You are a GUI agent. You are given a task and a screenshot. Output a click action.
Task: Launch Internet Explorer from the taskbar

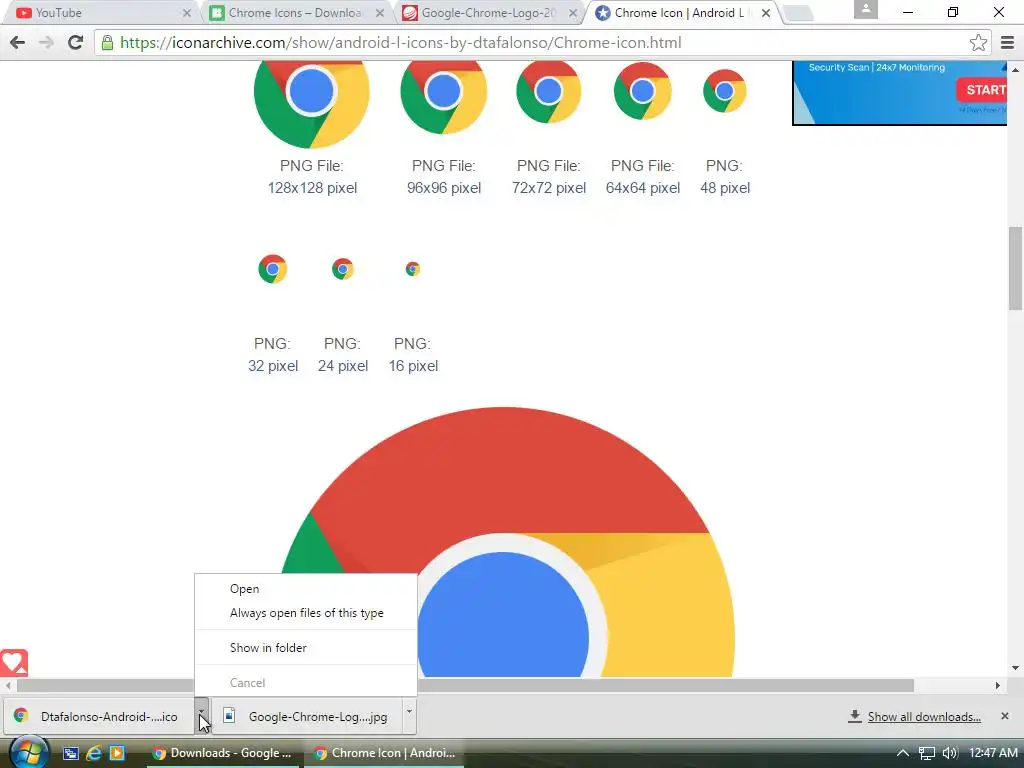click(94, 753)
